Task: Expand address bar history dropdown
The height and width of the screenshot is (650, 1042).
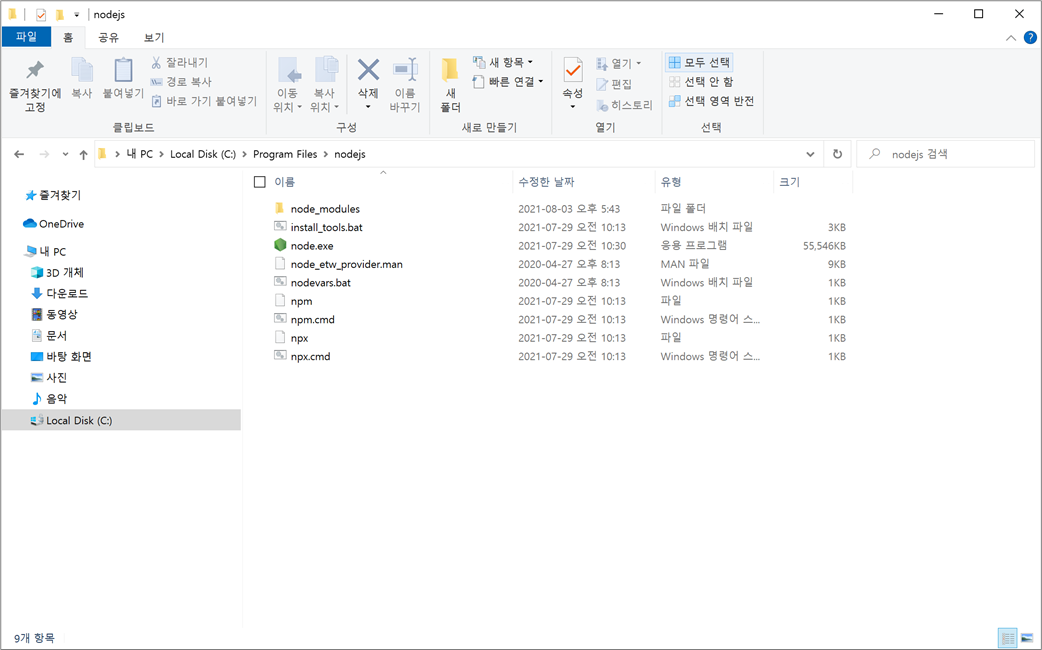Action: coord(810,154)
